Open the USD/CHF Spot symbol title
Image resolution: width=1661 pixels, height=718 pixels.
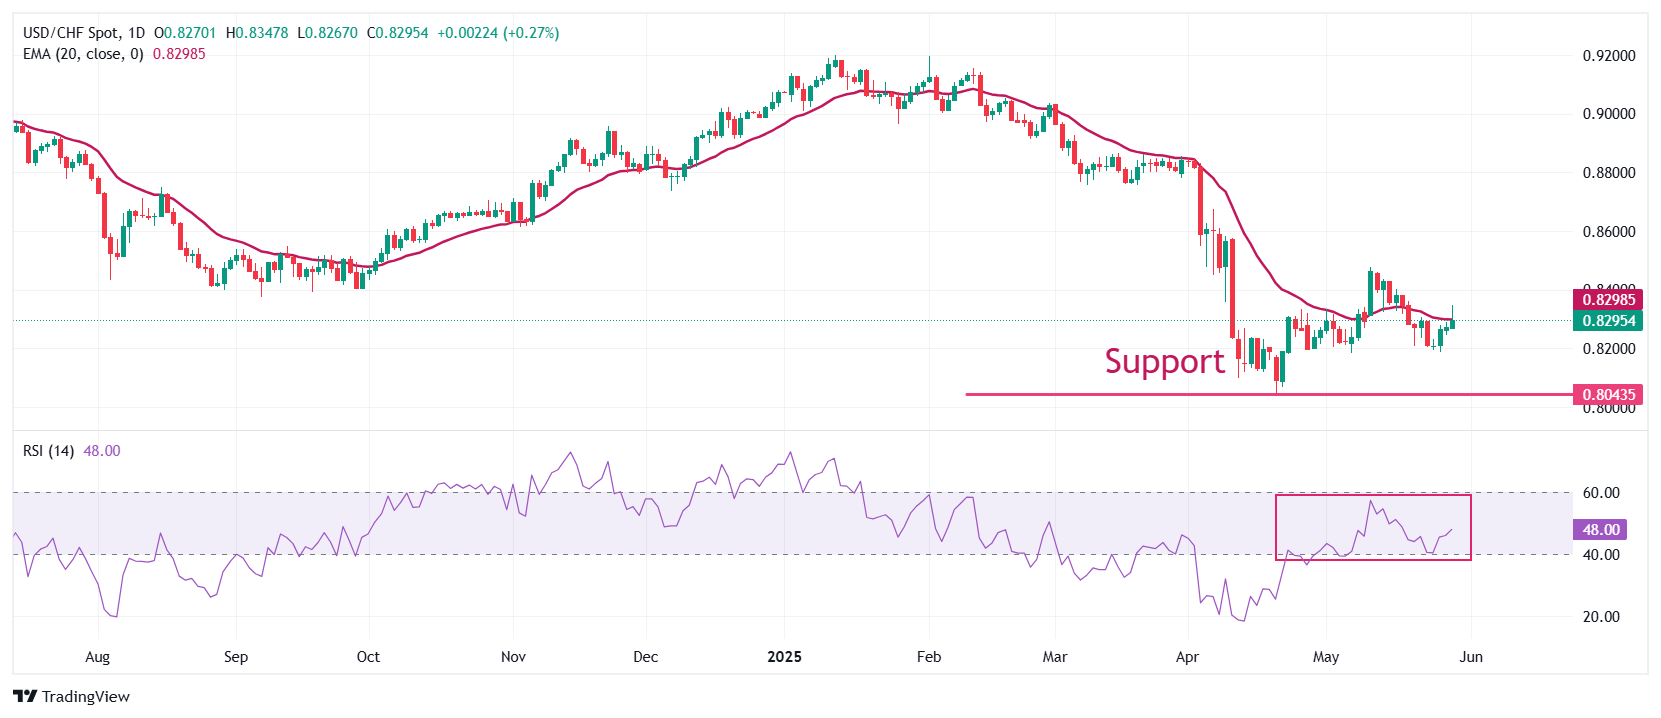(84, 33)
